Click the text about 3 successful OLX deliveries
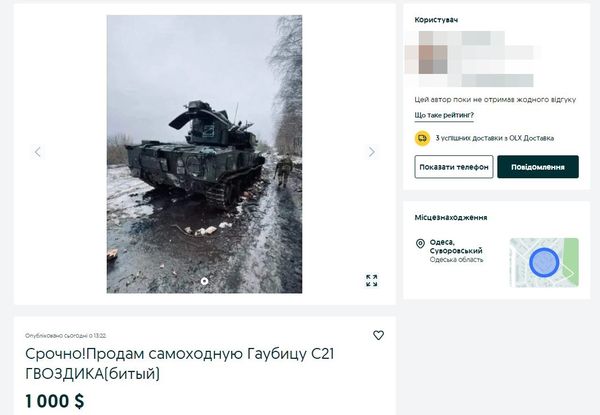This screenshot has width=600, height=415. pyautogui.click(x=494, y=138)
